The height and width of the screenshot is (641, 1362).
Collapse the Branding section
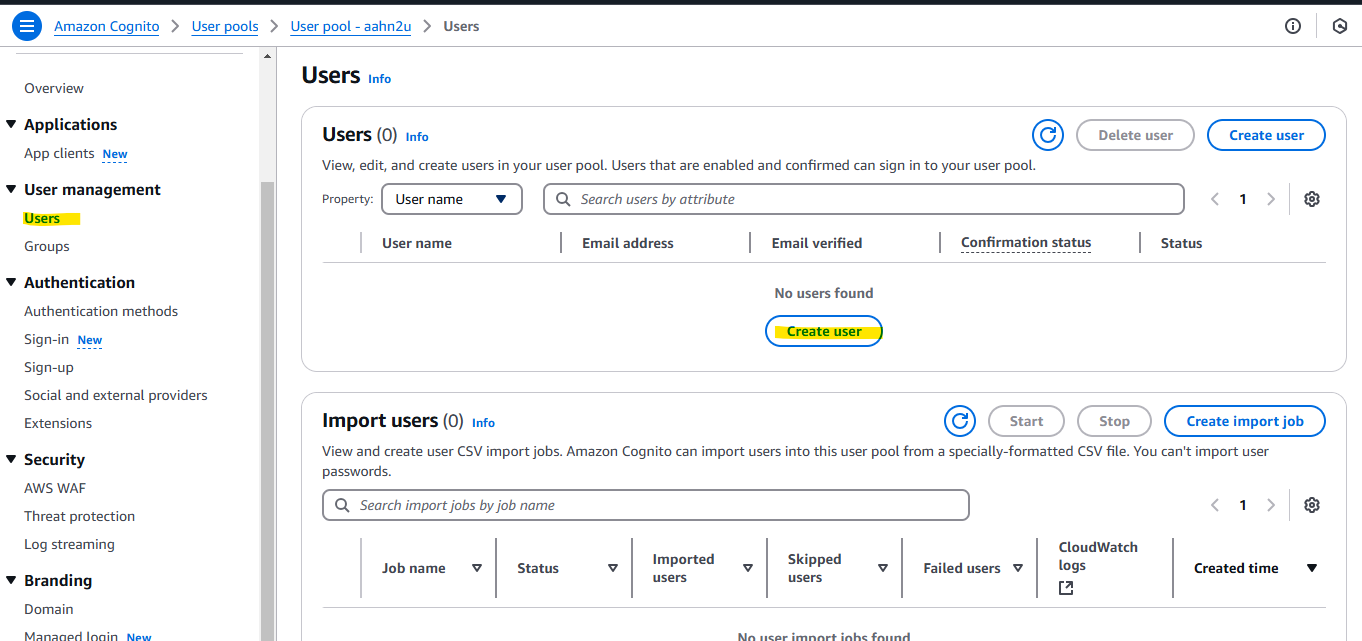pyautogui.click(x=12, y=580)
